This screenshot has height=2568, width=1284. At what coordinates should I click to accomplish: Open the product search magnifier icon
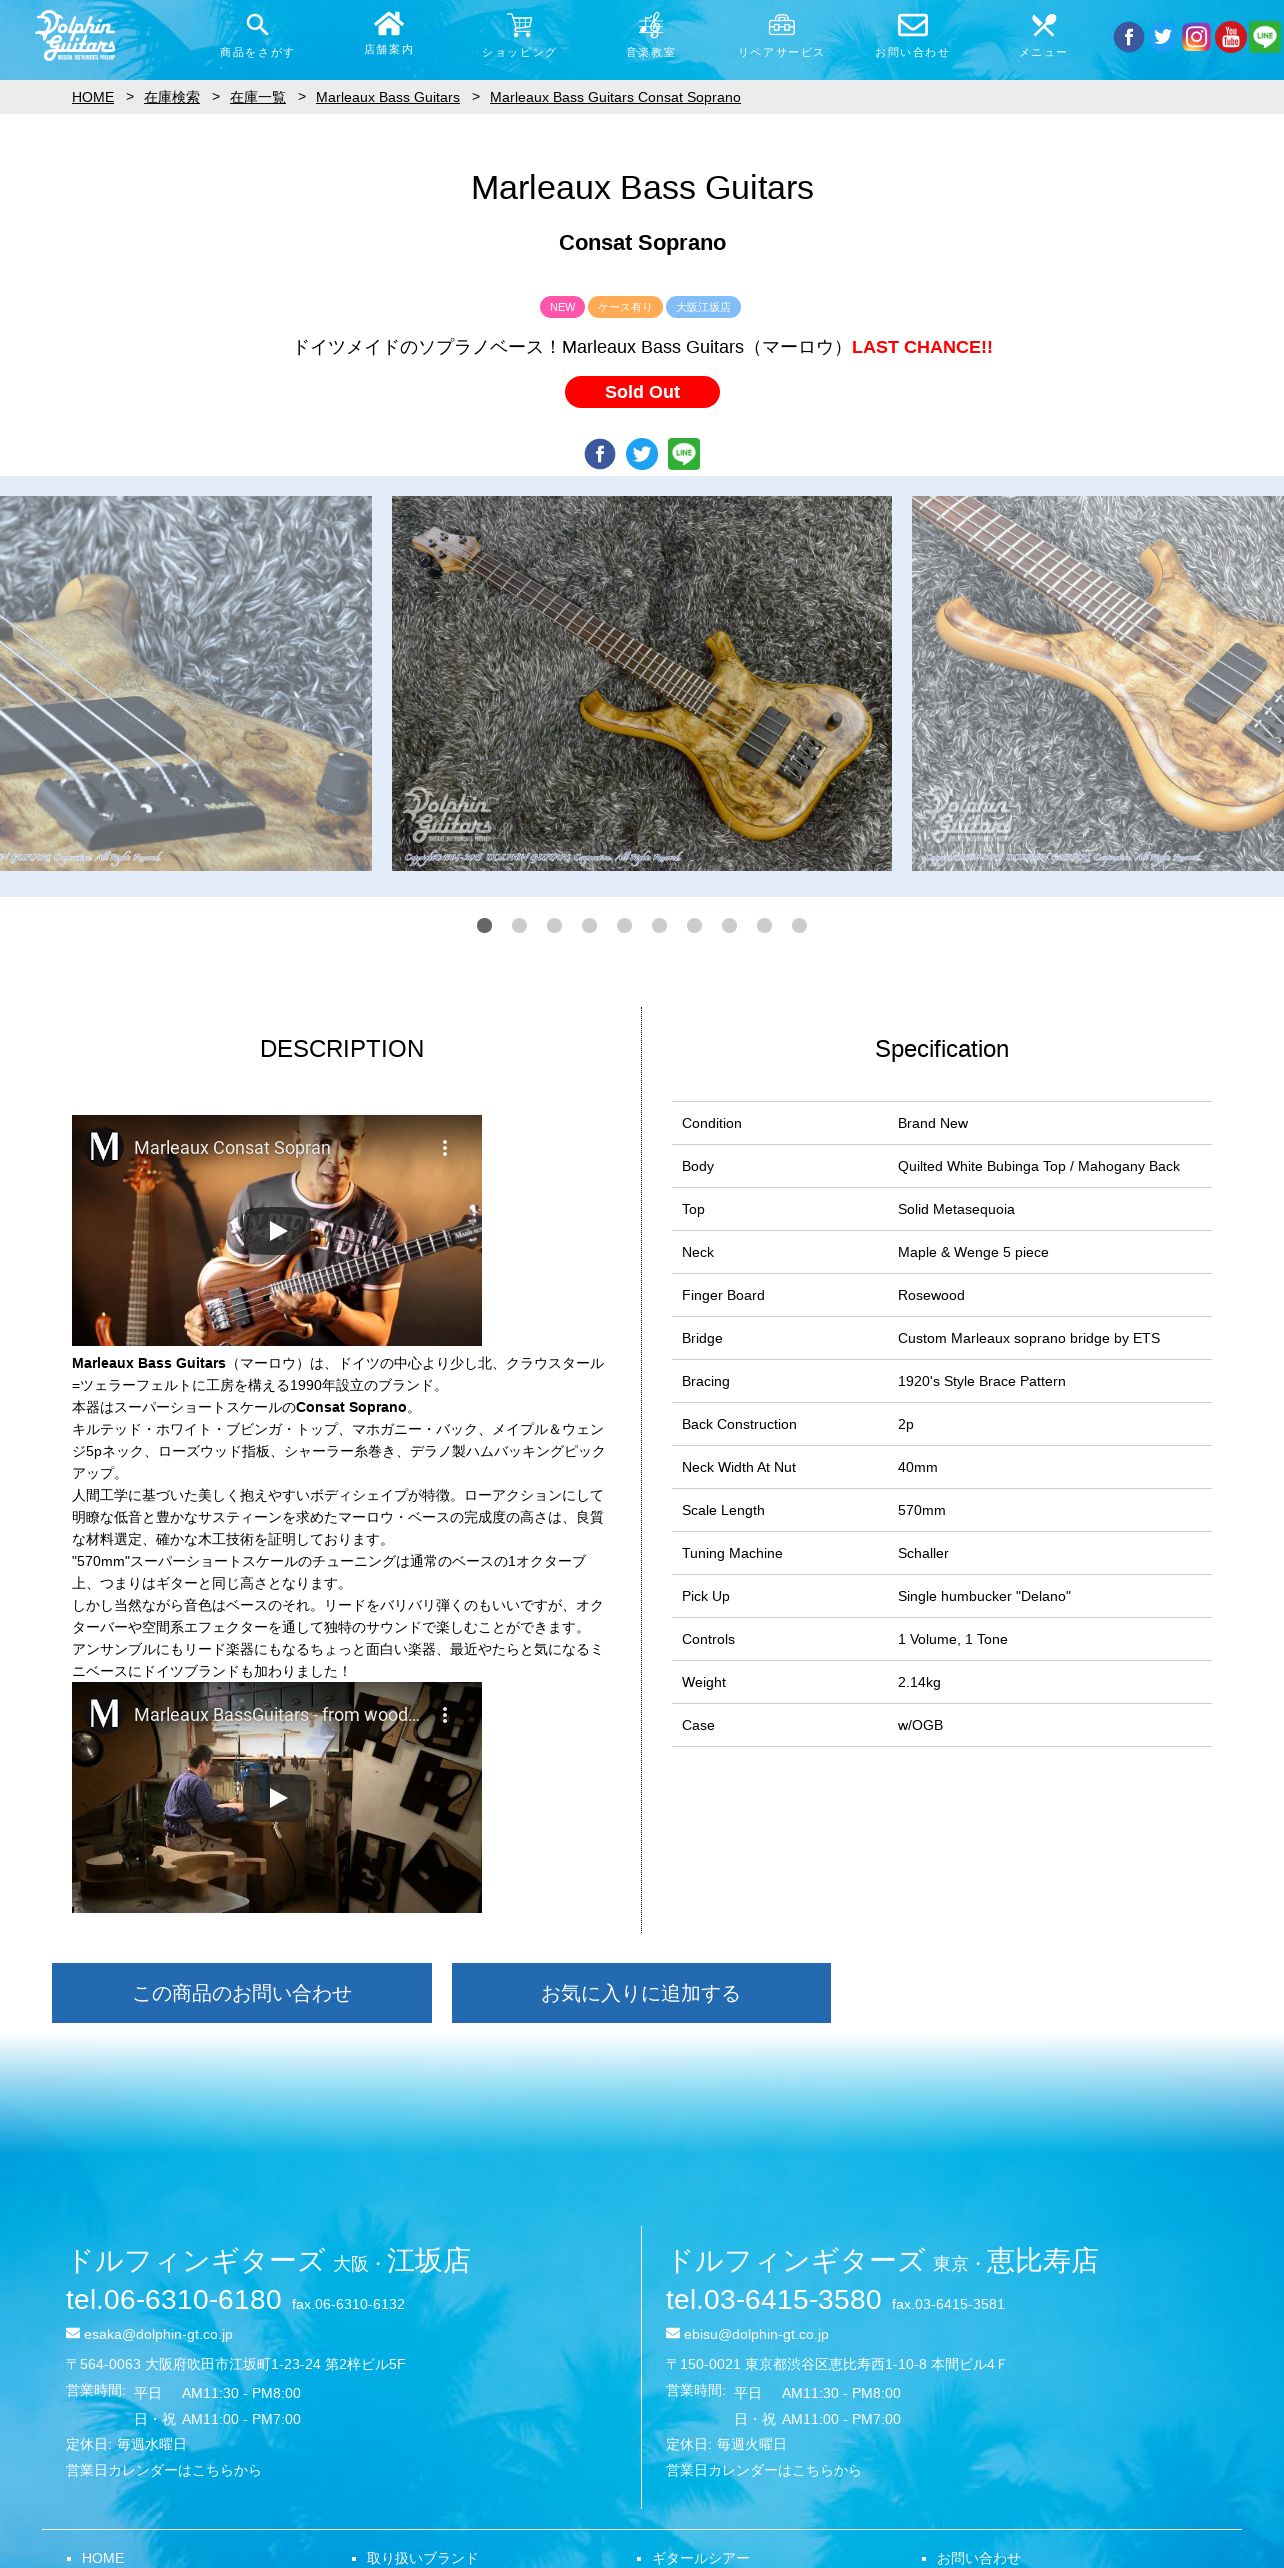click(257, 25)
